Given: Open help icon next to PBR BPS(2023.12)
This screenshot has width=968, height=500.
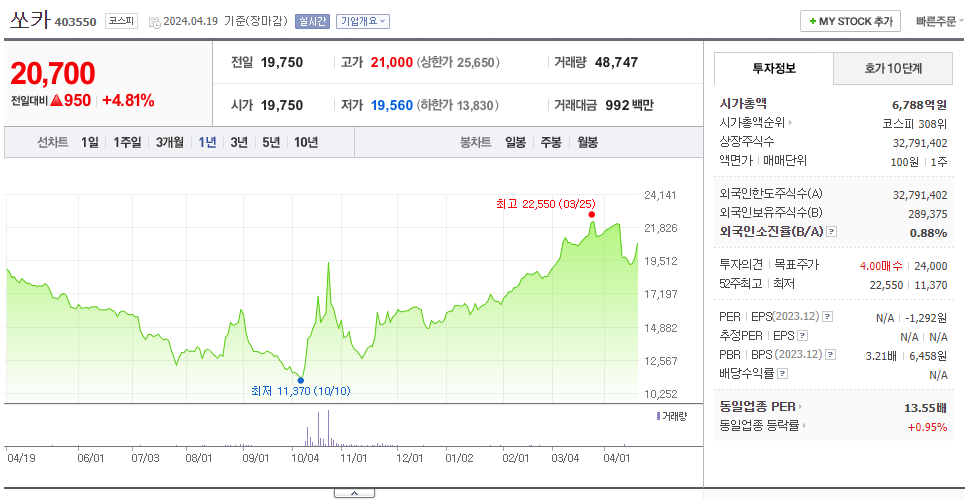Looking at the screenshot, I should [x=831, y=354].
